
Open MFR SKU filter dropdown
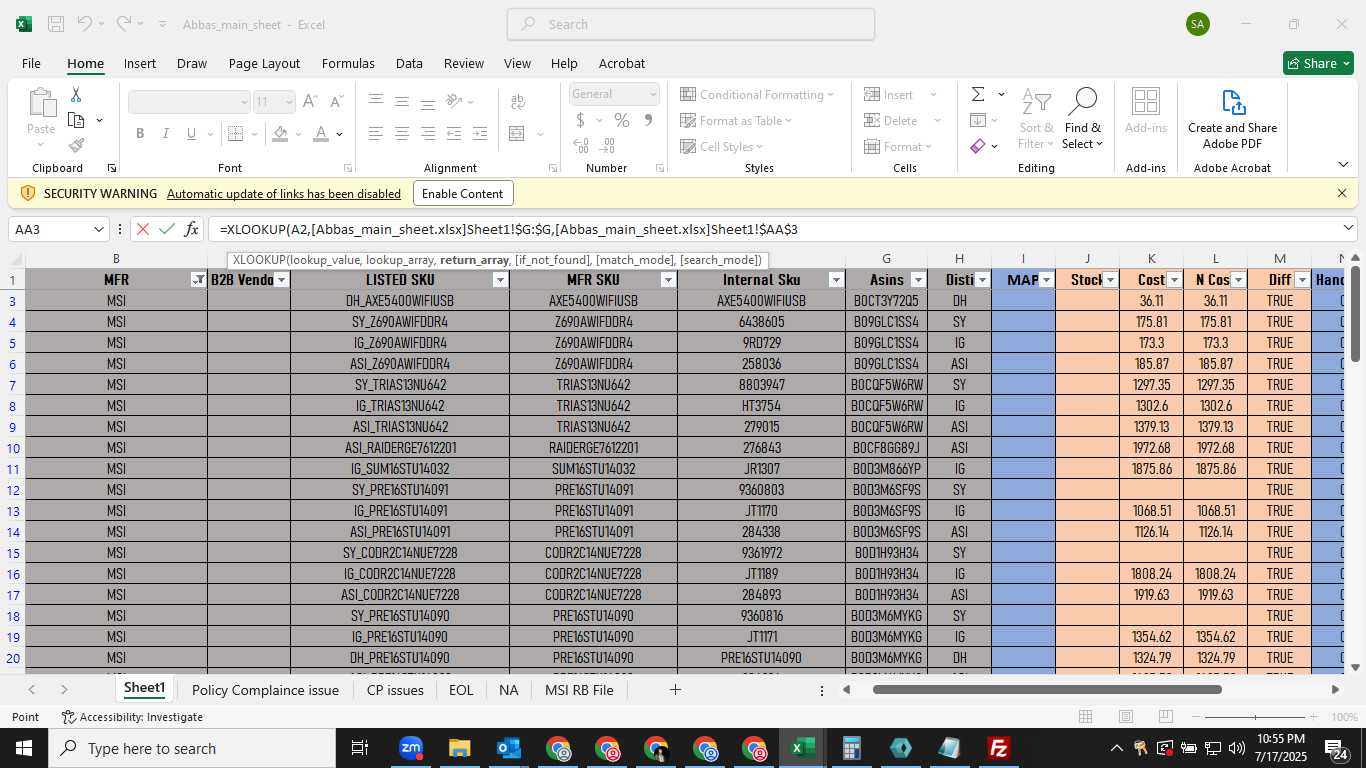coord(668,280)
